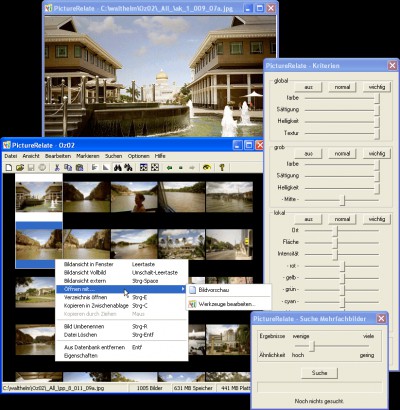Screen dimensions: 400x410
Task: Click wichtig button in the global group
Action: point(377,87)
